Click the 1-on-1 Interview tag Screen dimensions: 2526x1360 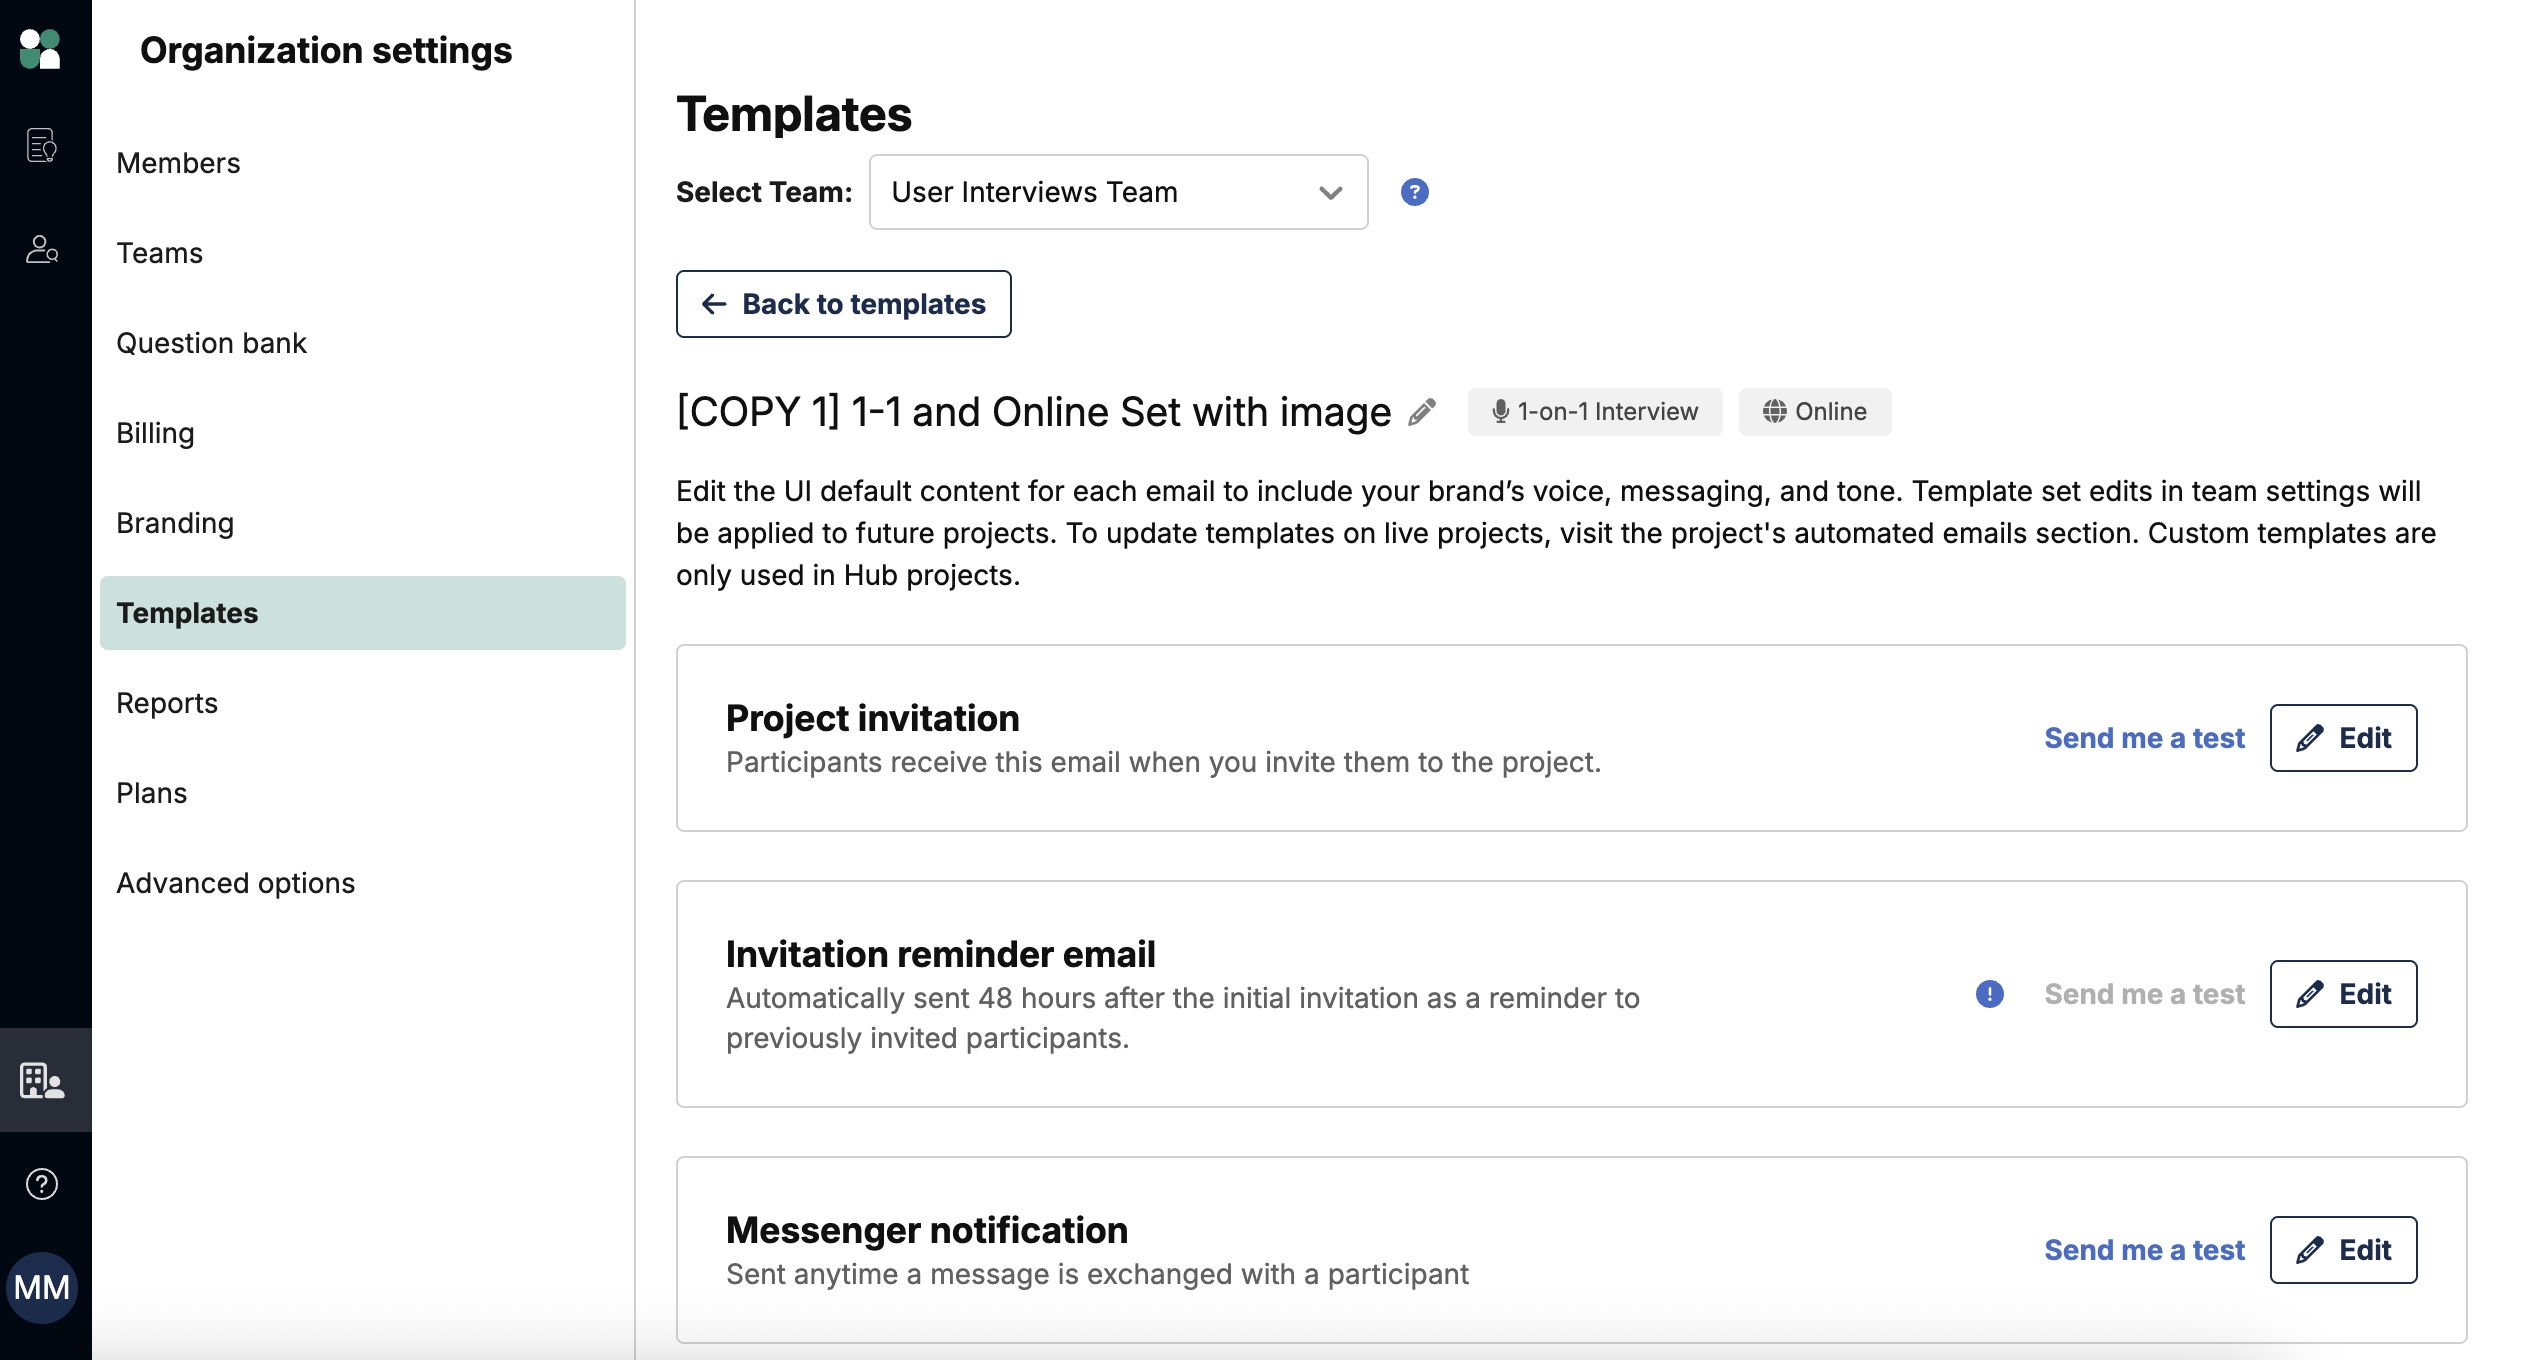click(1594, 412)
